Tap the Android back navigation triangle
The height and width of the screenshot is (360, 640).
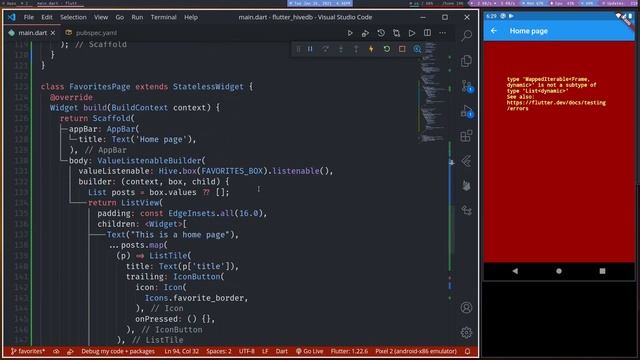coord(515,271)
